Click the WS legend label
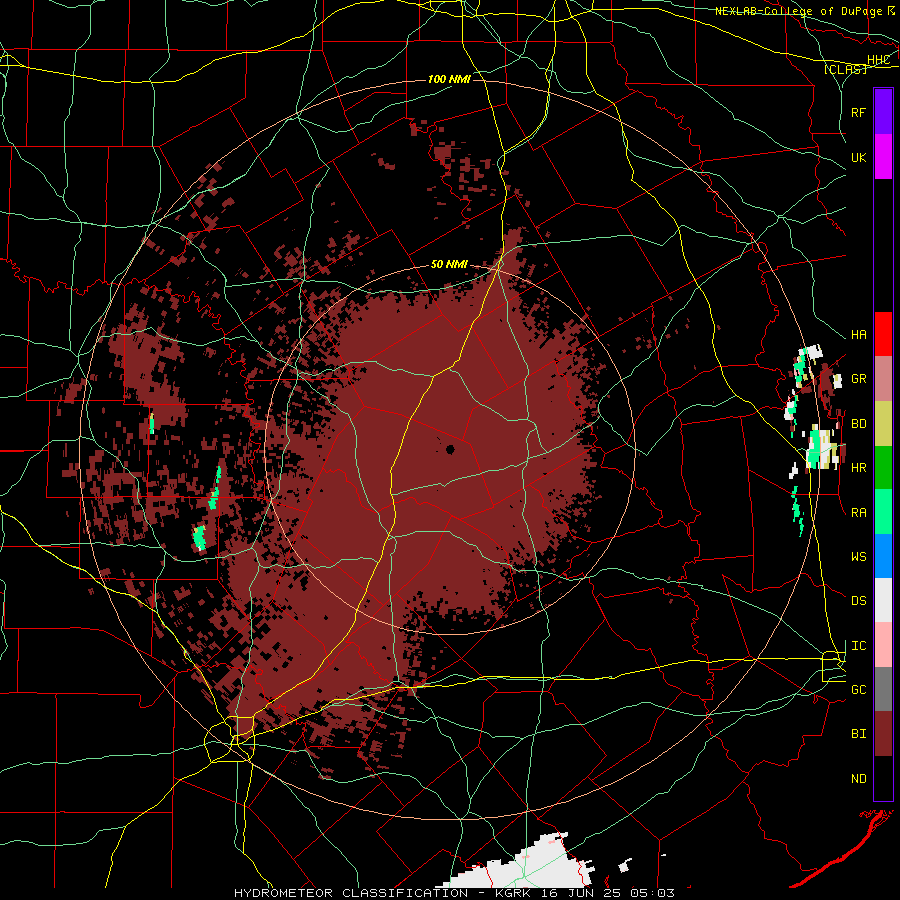Screen dimensions: 900x900 pos(858,557)
